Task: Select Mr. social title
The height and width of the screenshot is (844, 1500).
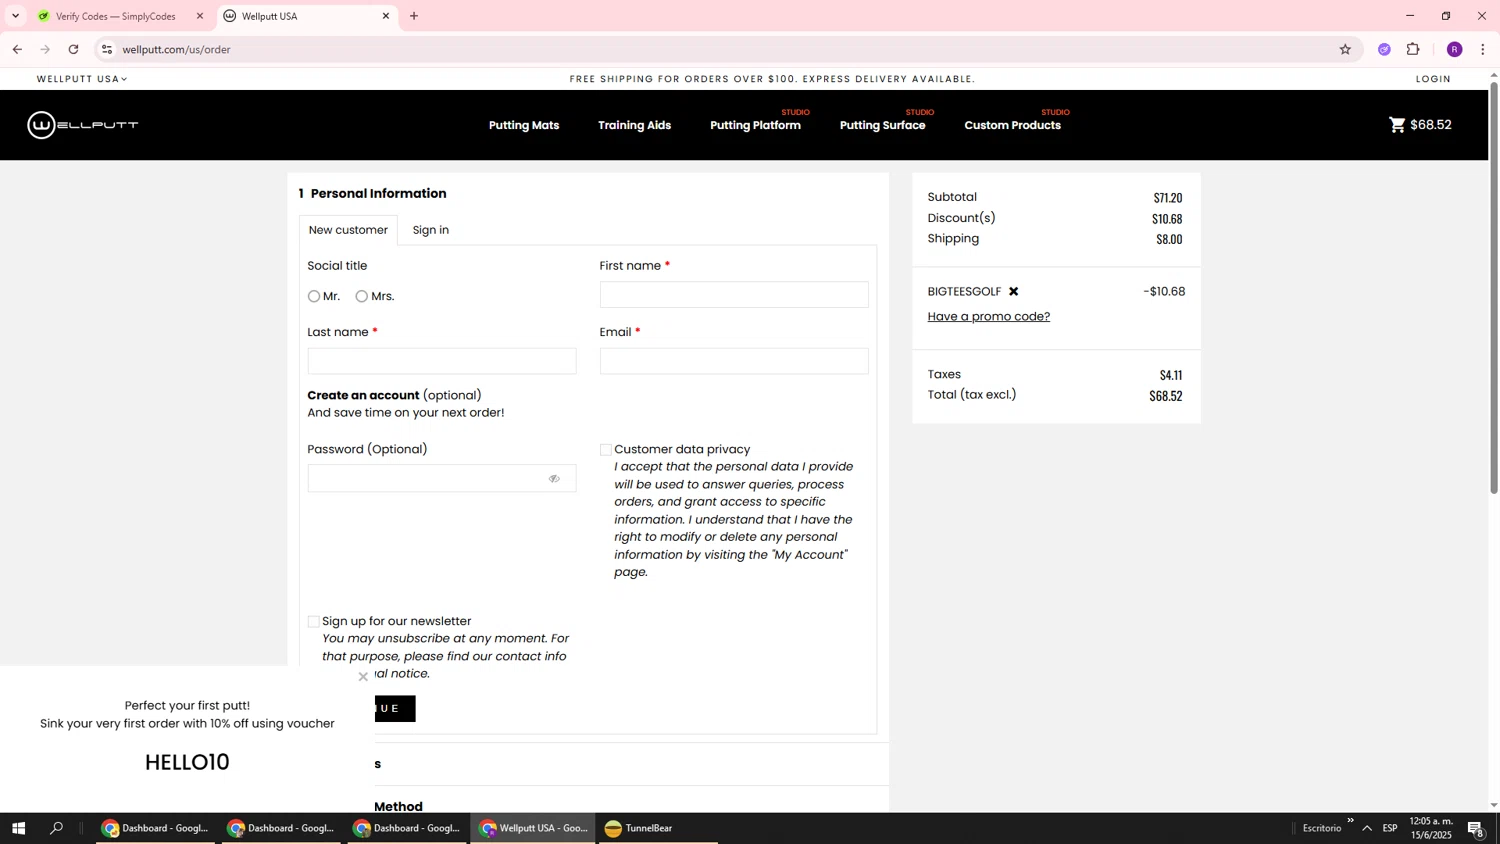Action: click(x=314, y=297)
